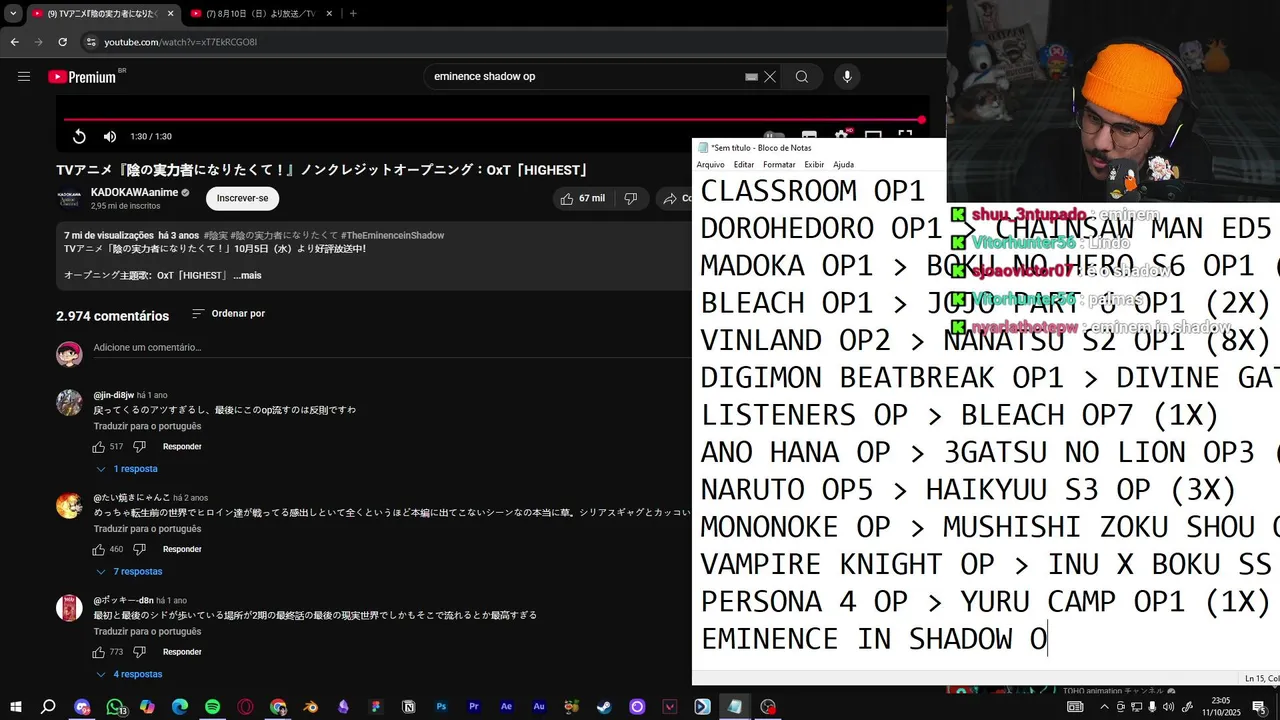This screenshot has height=720, width=1280.
Task: Start voice search with the microphone
Action: click(x=847, y=77)
